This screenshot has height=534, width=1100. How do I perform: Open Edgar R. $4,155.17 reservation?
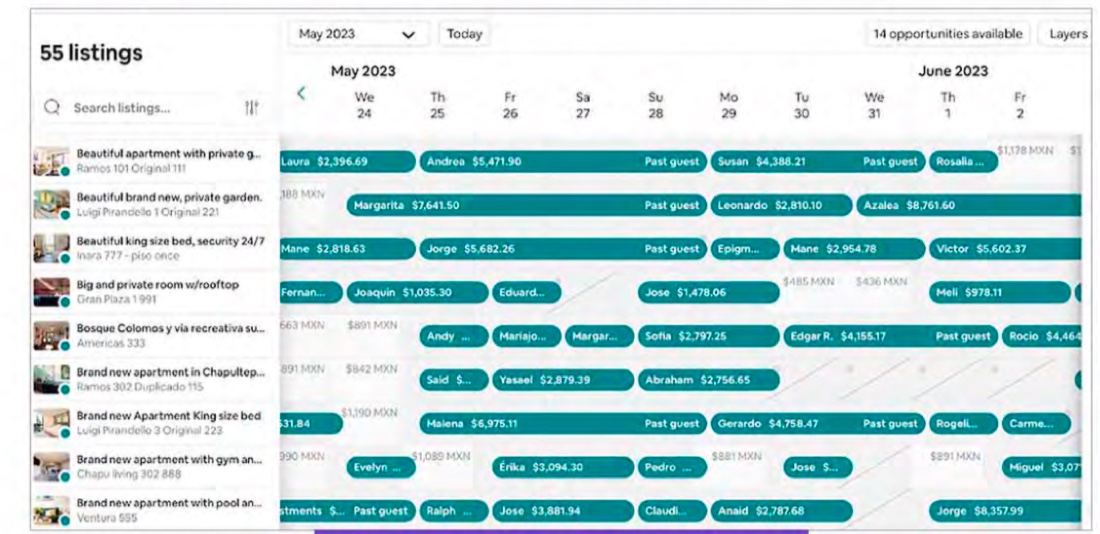pos(891,336)
